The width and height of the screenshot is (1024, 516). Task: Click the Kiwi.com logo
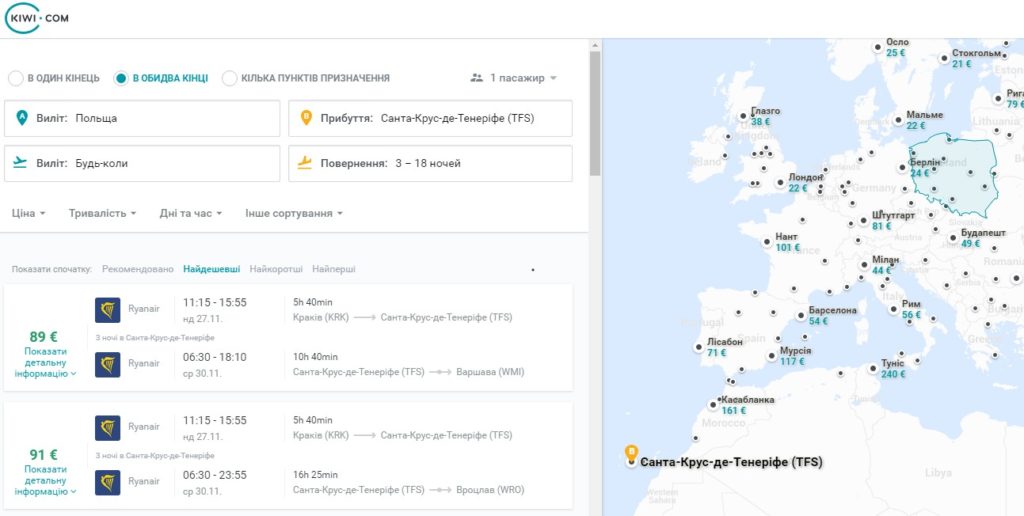pos(36,18)
